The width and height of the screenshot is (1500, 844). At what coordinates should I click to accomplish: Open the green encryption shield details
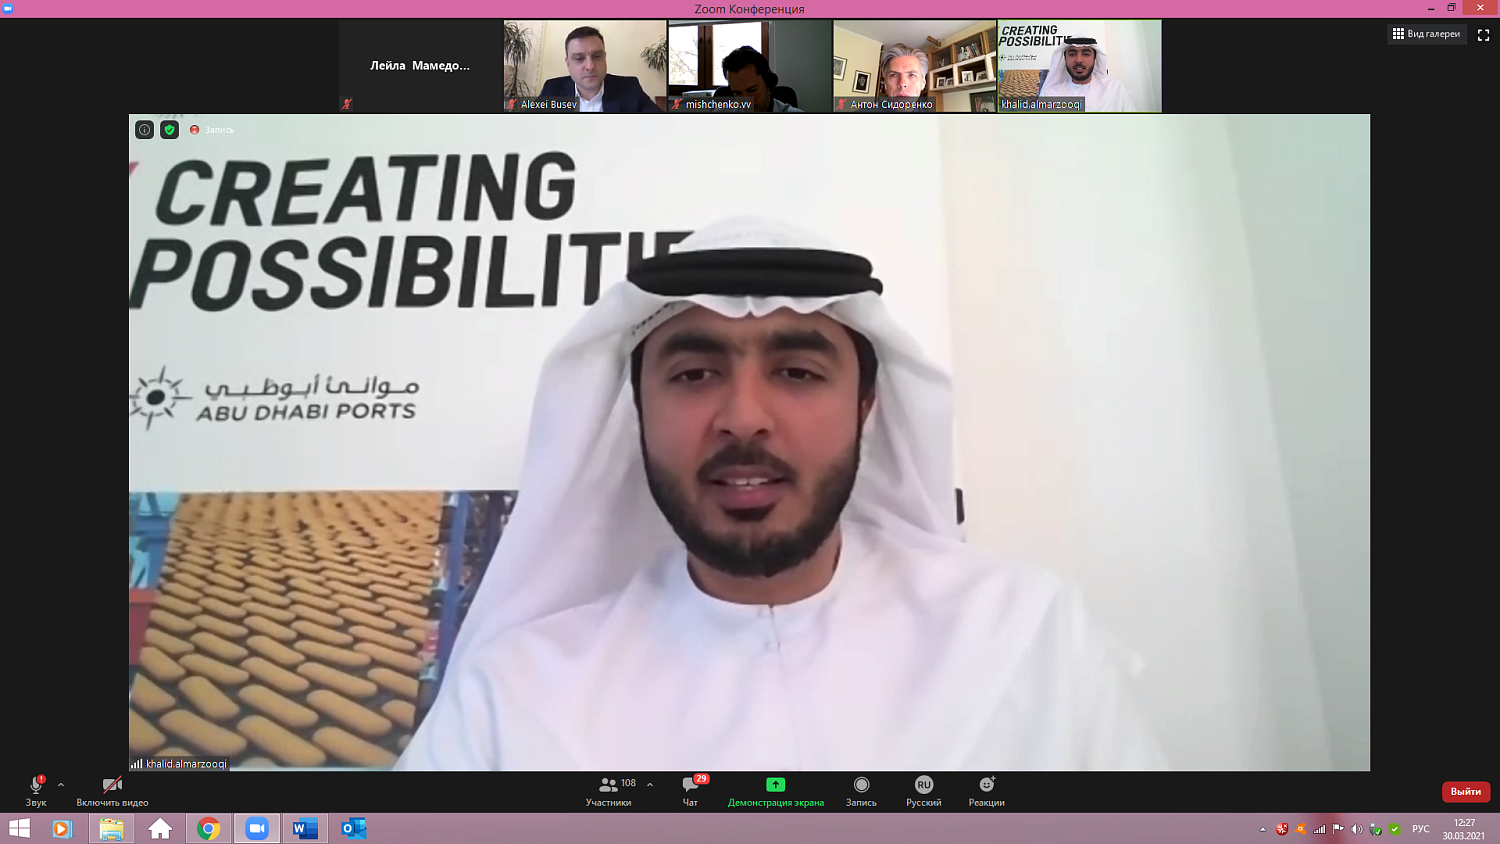[x=170, y=130]
